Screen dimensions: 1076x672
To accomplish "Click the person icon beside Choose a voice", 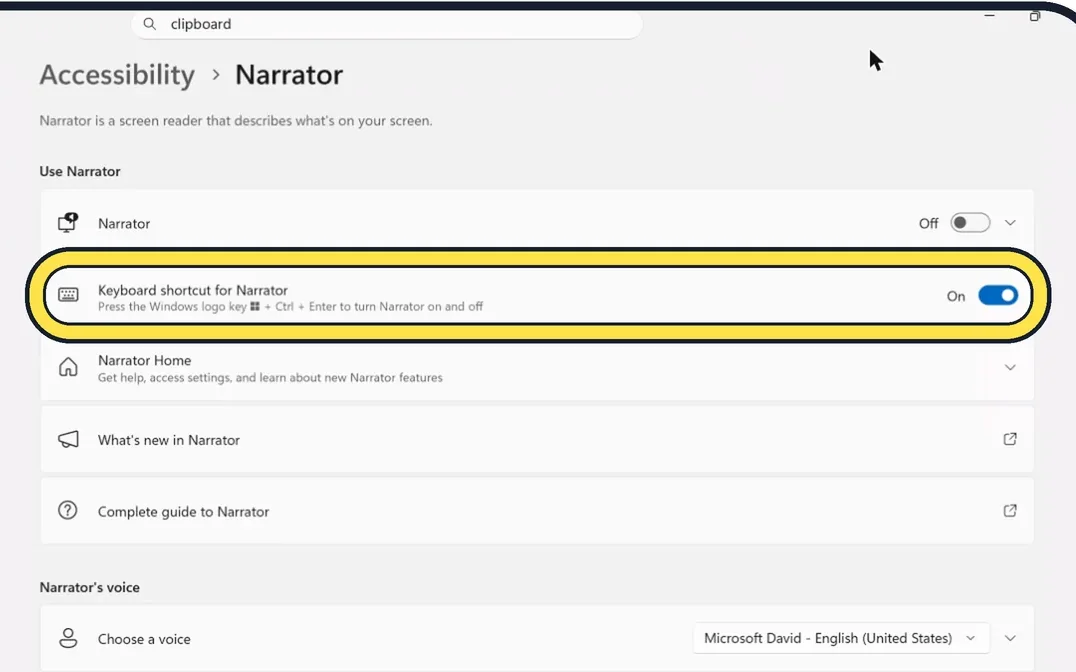I will point(68,638).
